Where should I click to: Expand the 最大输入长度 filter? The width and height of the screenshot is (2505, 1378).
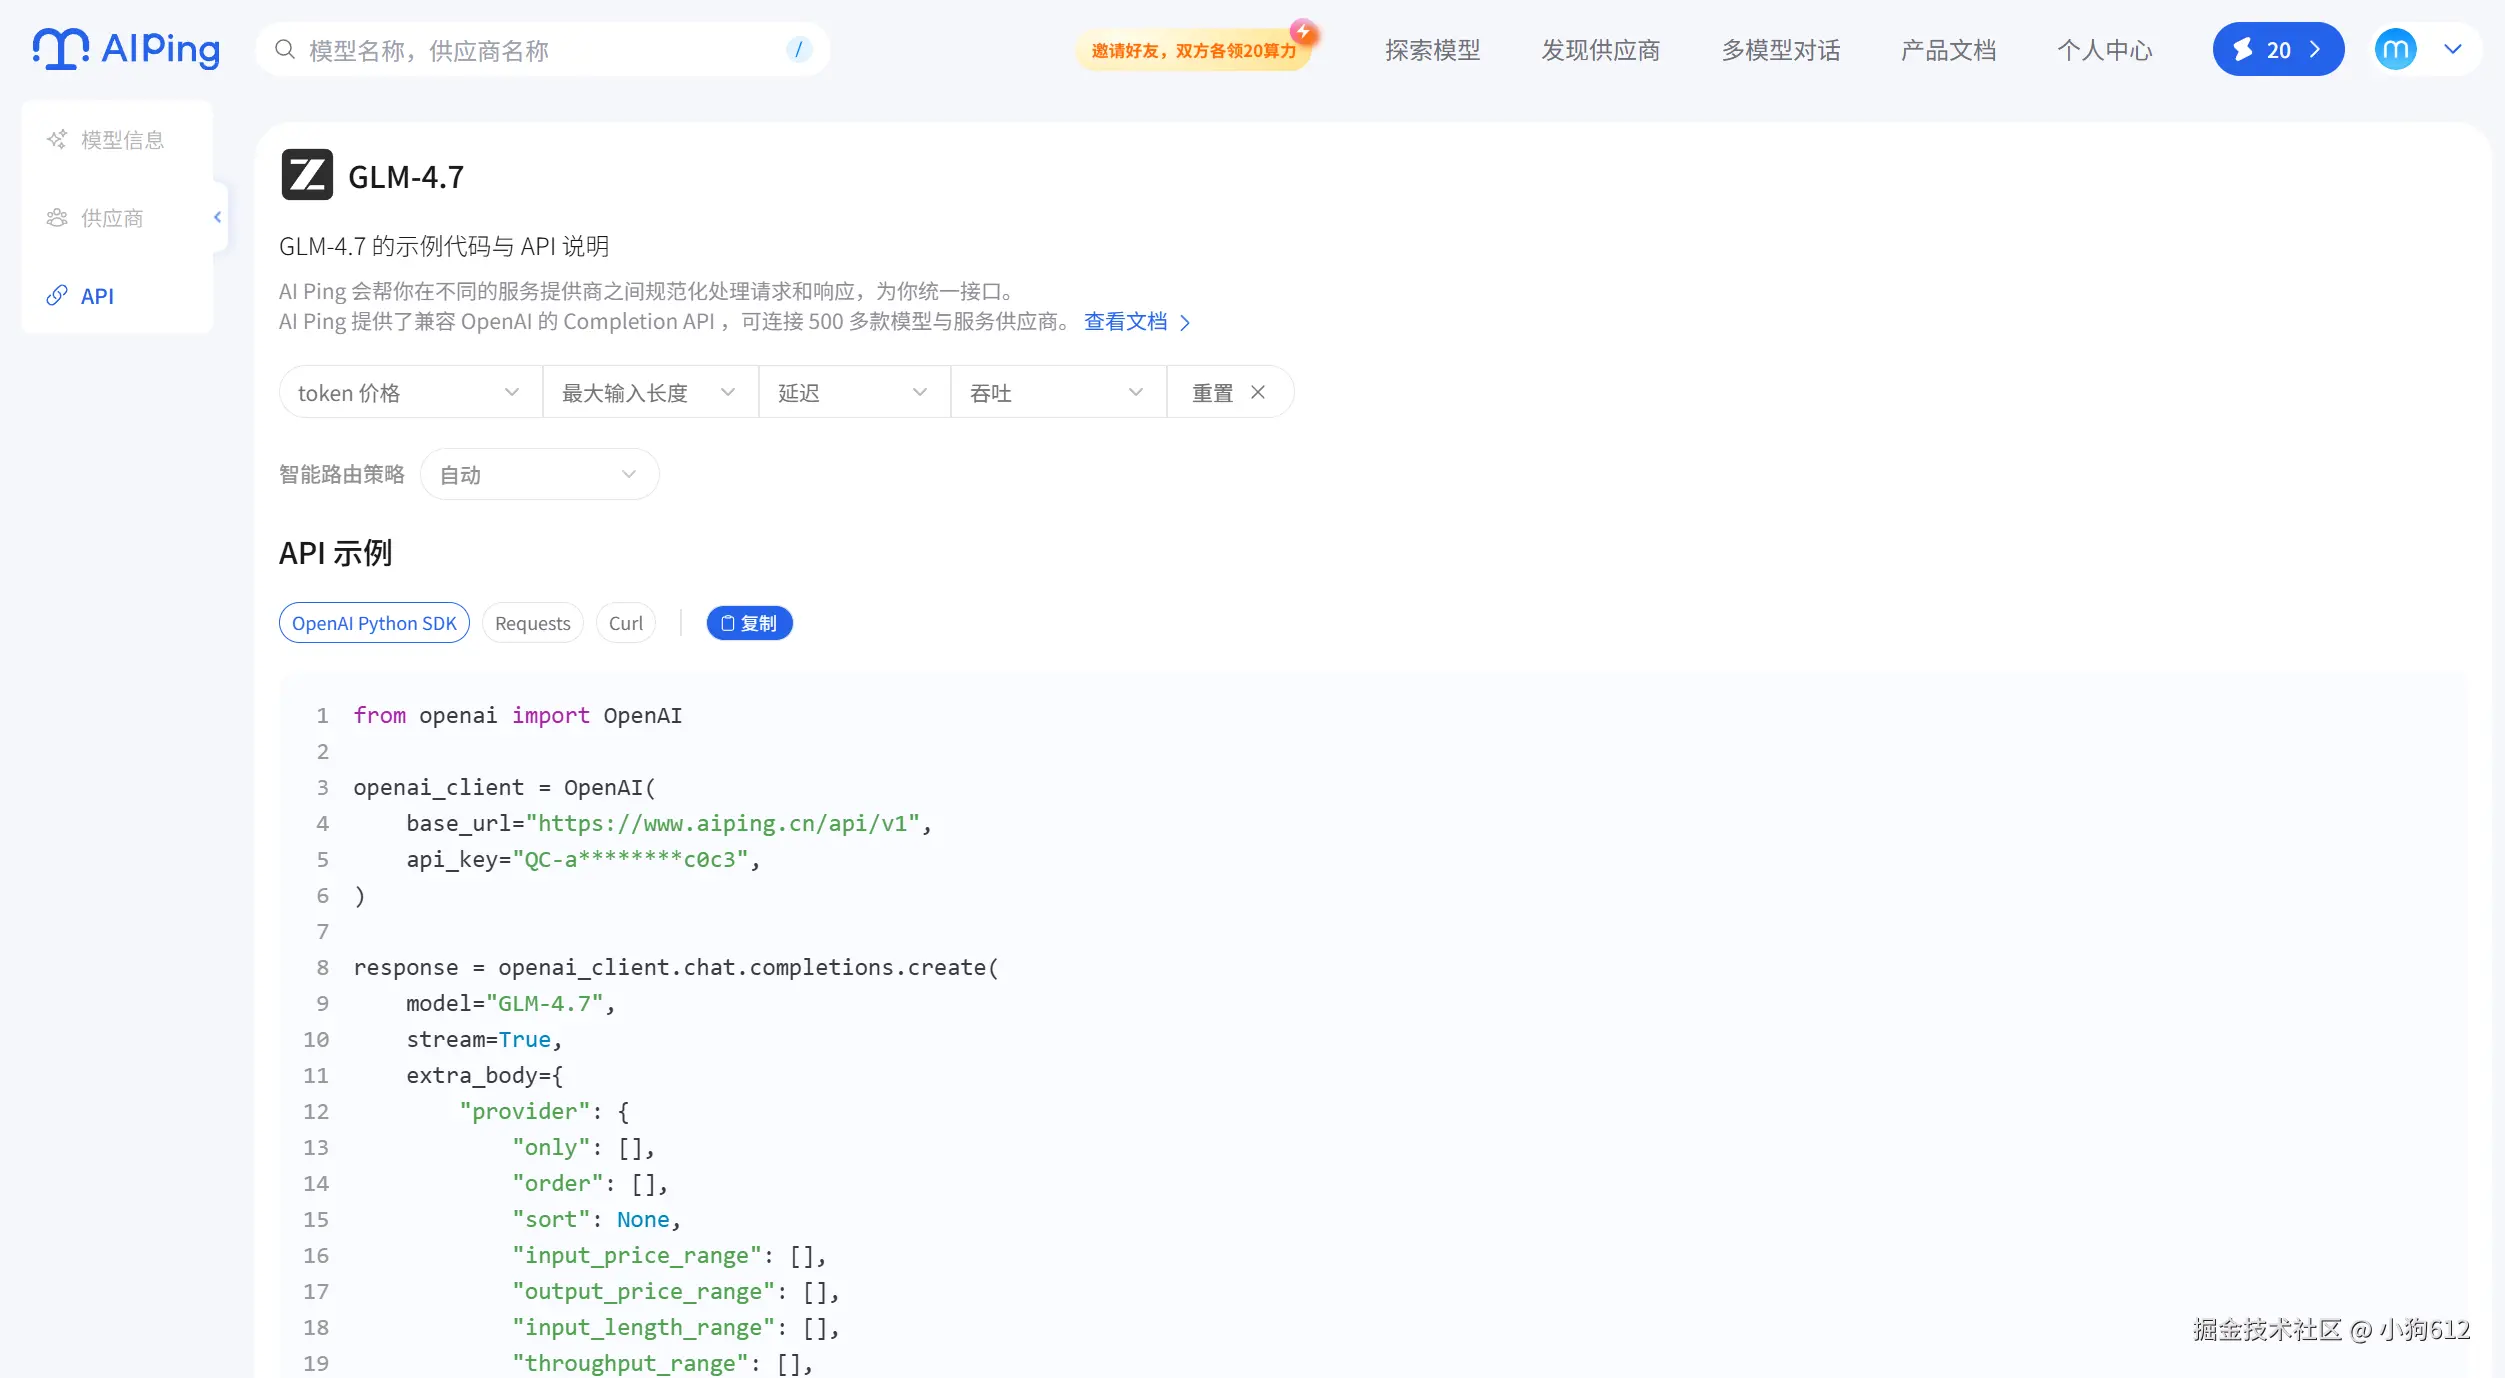pos(649,393)
